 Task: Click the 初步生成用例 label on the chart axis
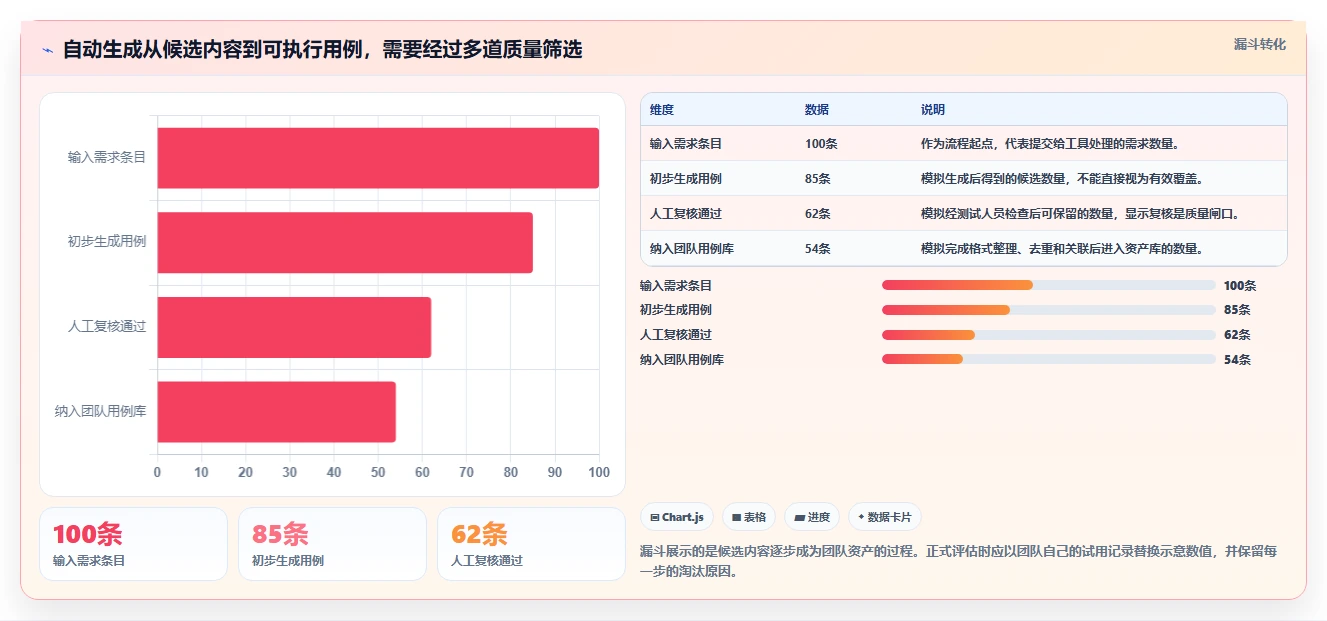[107, 242]
